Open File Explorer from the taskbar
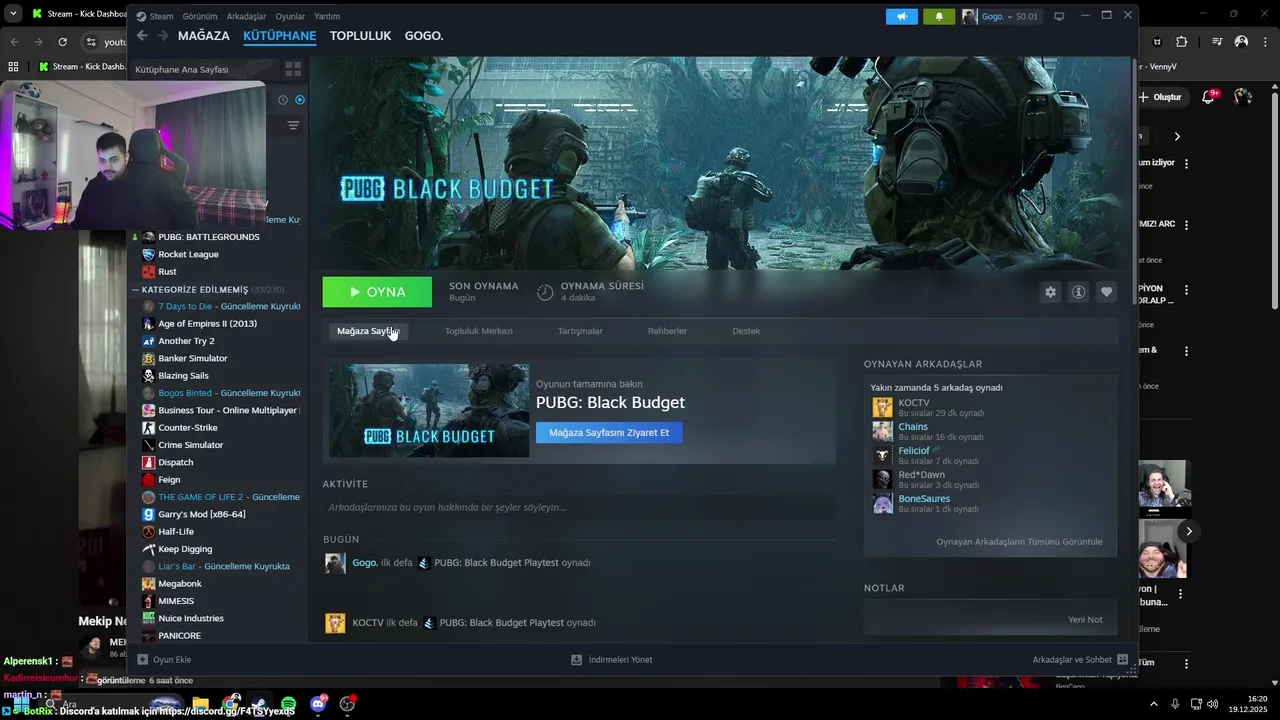Image resolution: width=1280 pixels, height=720 pixels. (x=201, y=704)
